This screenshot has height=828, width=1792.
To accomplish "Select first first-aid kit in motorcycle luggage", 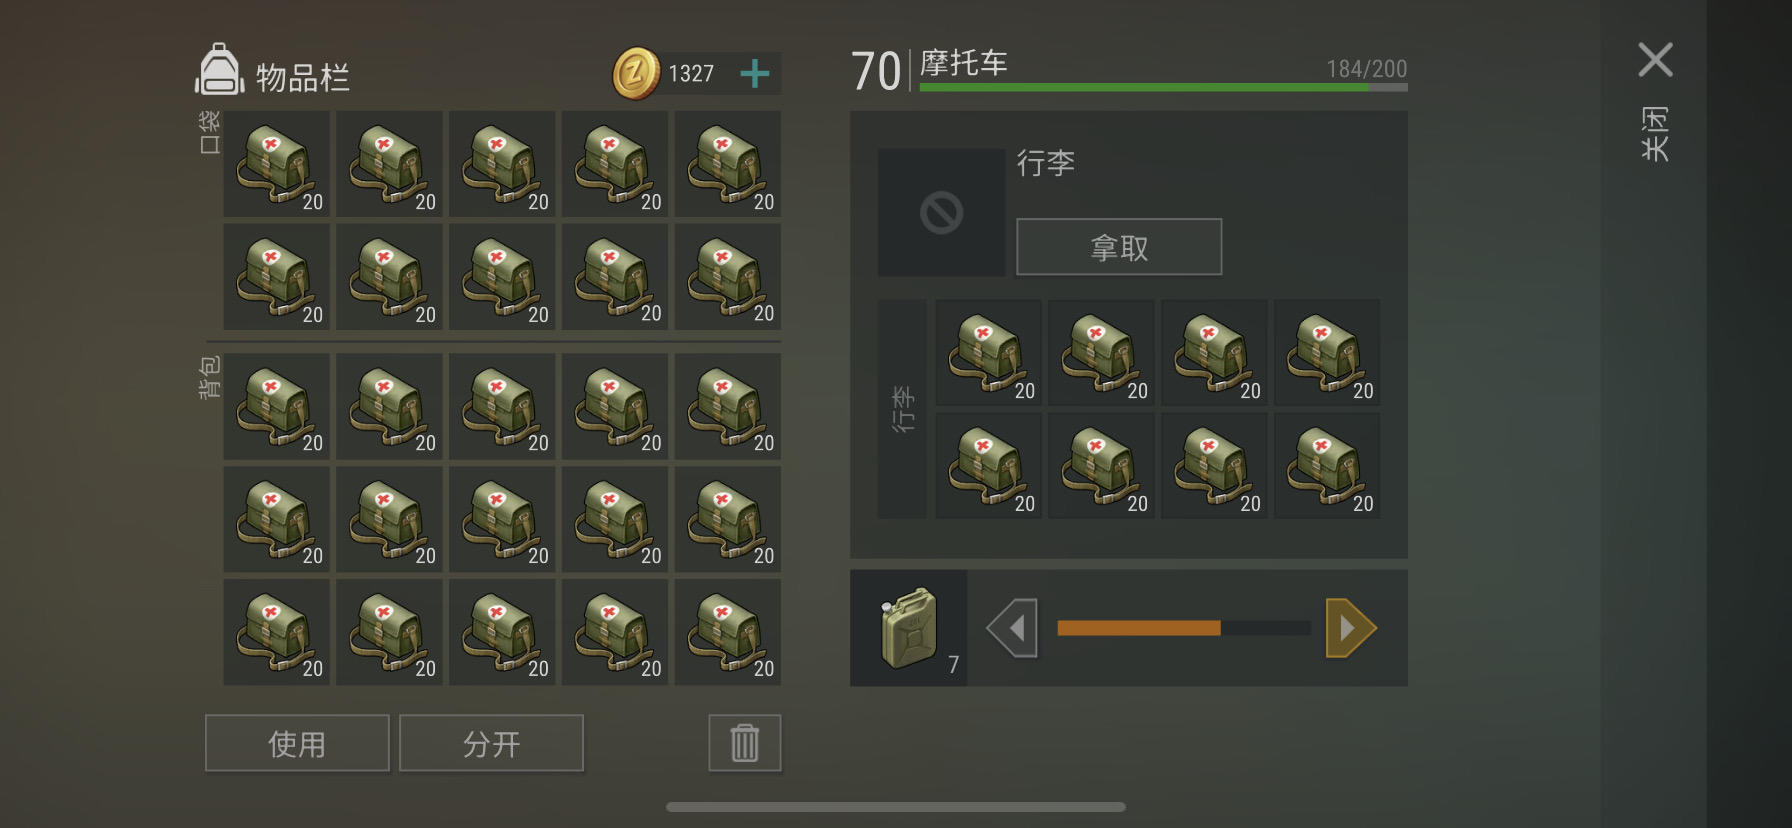I will [x=988, y=352].
